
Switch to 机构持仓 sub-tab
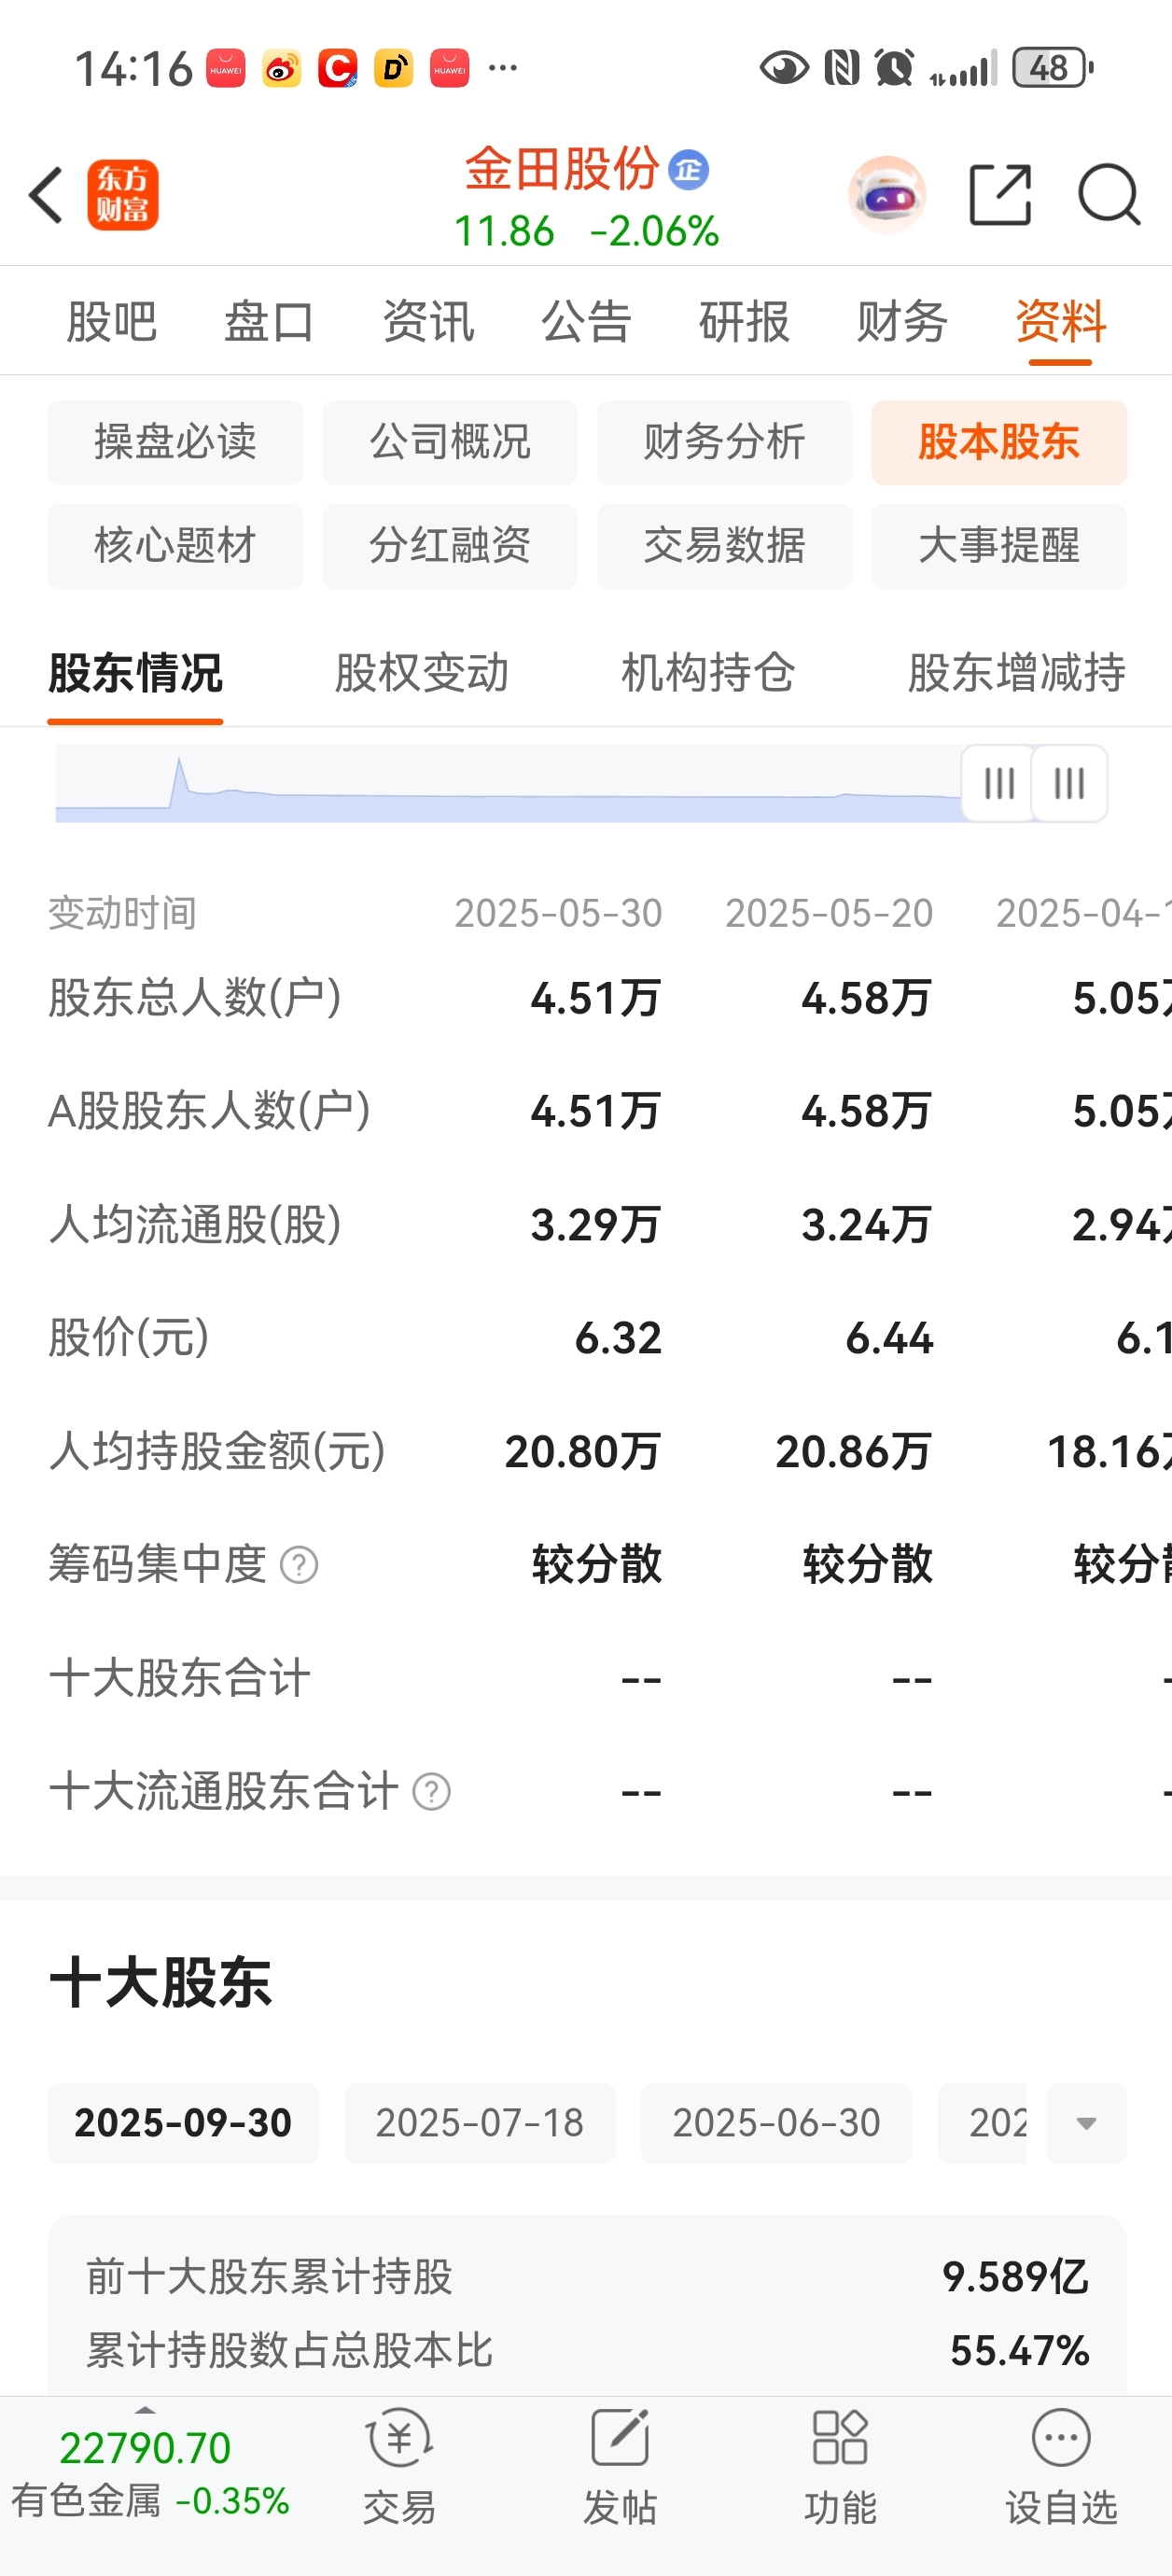(708, 672)
